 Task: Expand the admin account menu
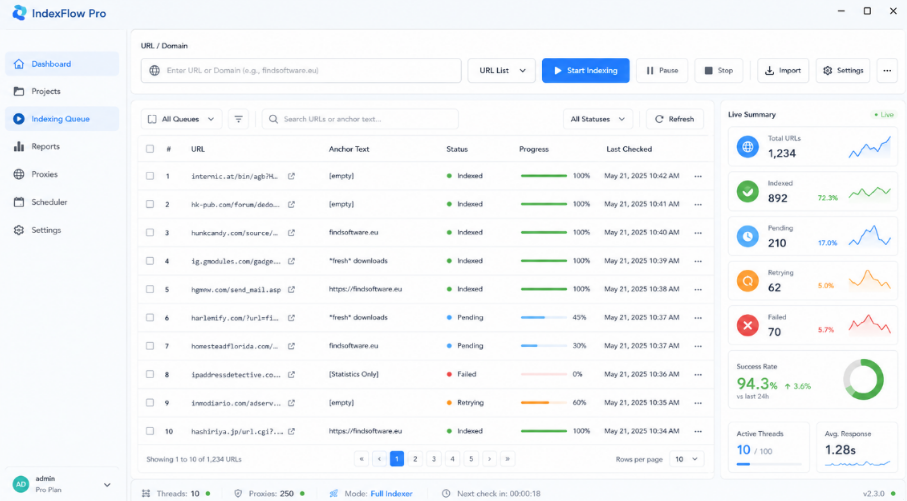(x=107, y=485)
